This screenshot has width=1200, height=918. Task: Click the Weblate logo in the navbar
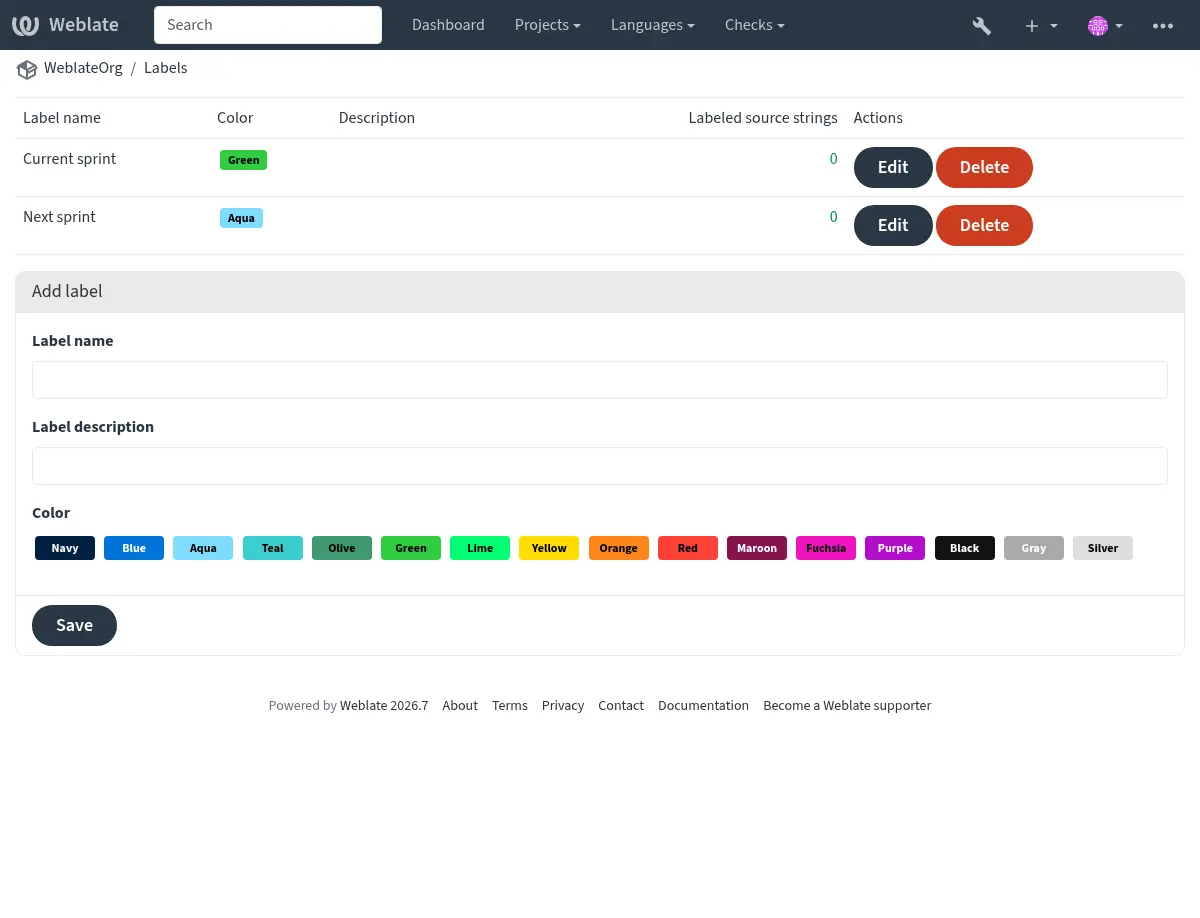click(x=66, y=25)
